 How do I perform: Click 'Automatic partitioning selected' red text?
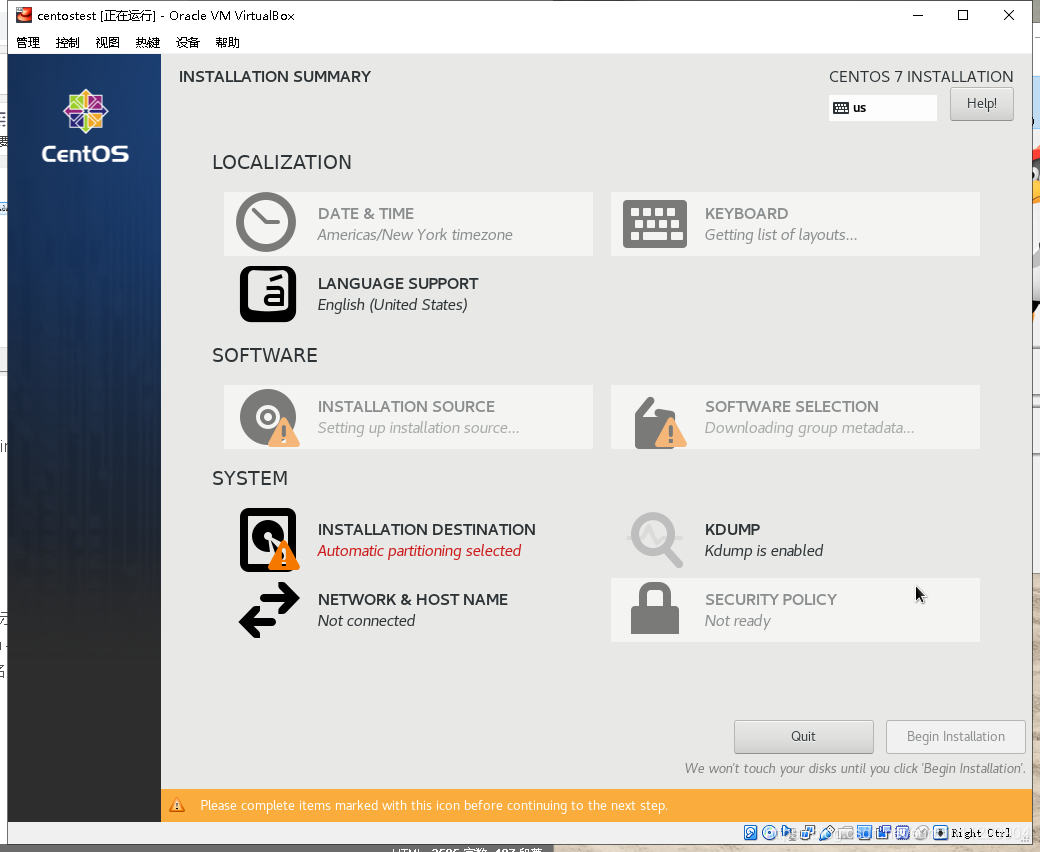pos(419,551)
